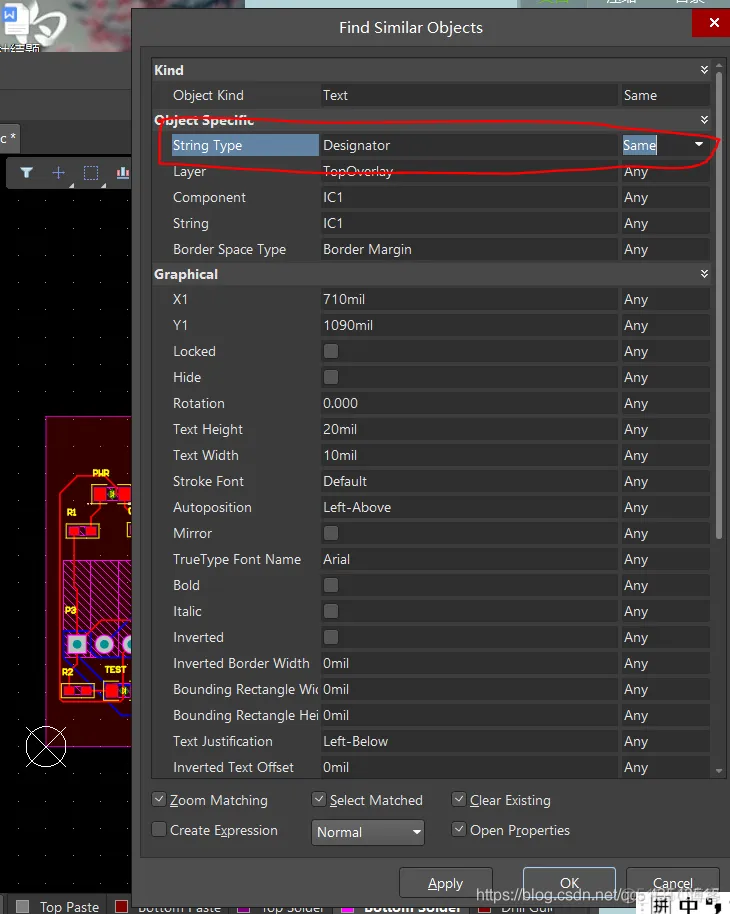This screenshot has width=730, height=914.
Task: Click the Chinese input mode indicator
Action: [x=688, y=905]
